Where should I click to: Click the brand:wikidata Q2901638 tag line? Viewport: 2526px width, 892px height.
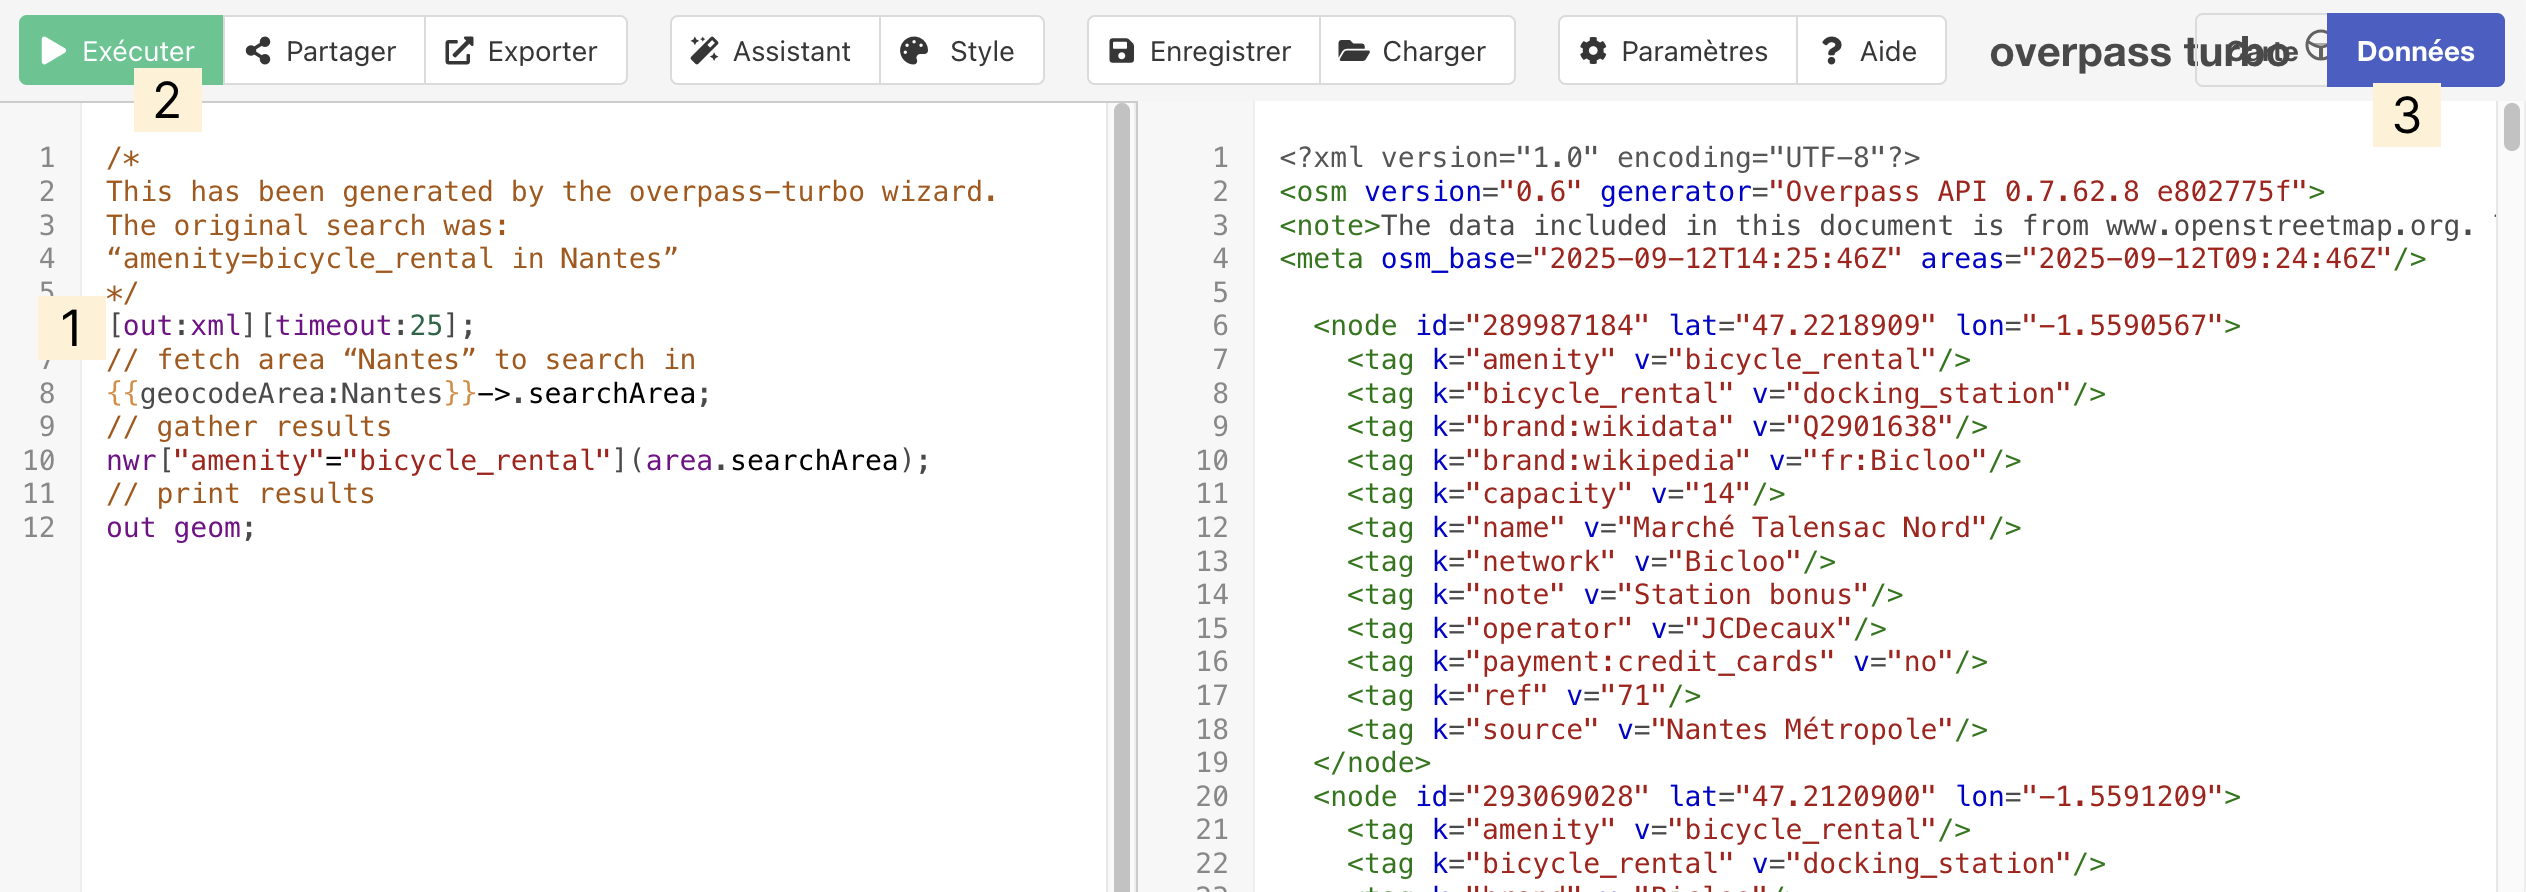[x=1667, y=426]
